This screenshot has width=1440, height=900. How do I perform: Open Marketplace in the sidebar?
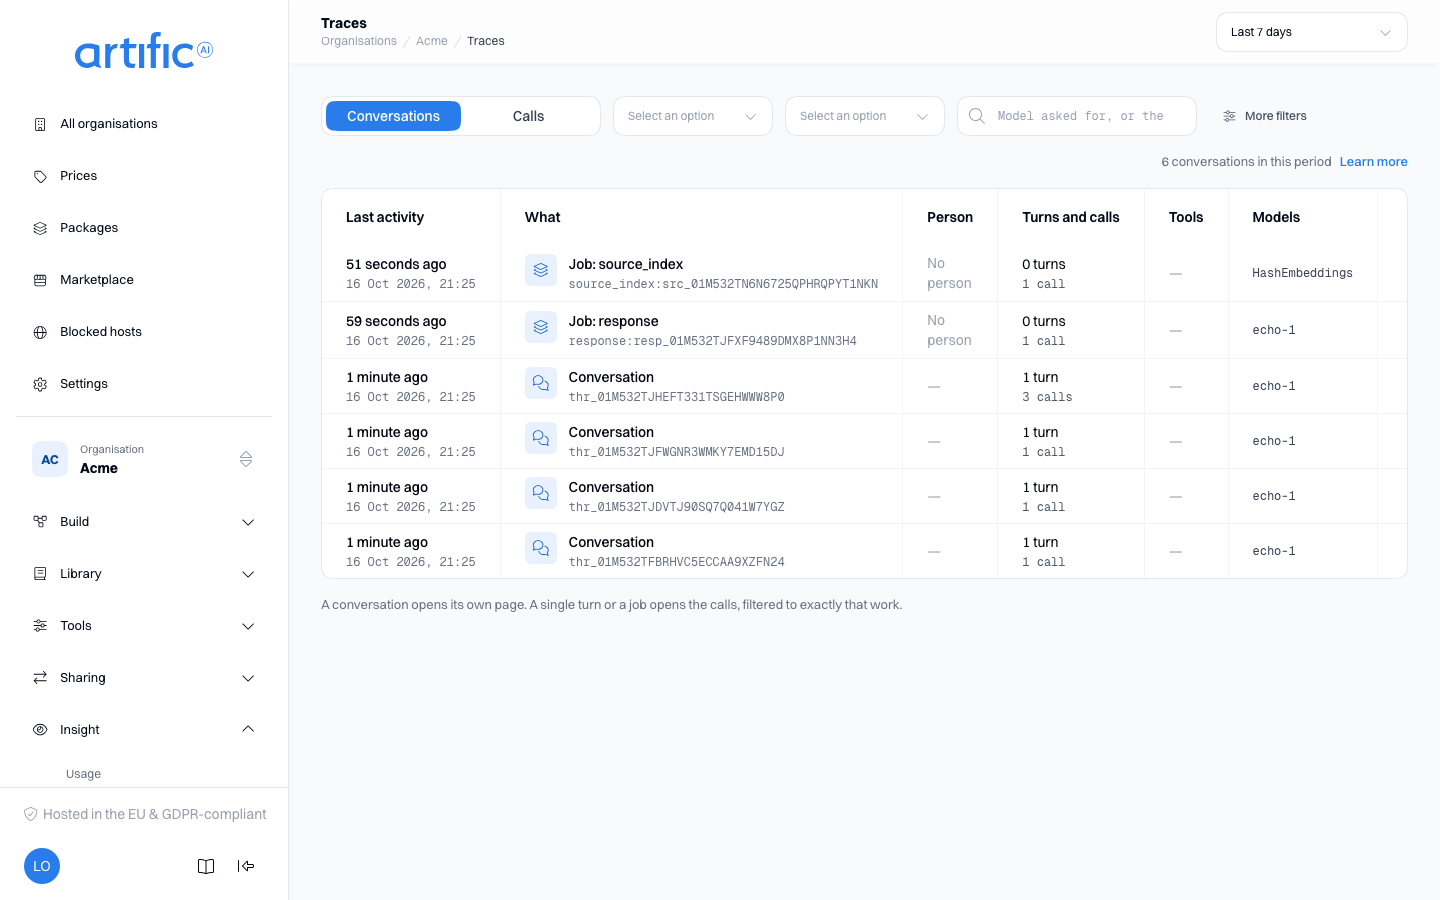(144, 280)
